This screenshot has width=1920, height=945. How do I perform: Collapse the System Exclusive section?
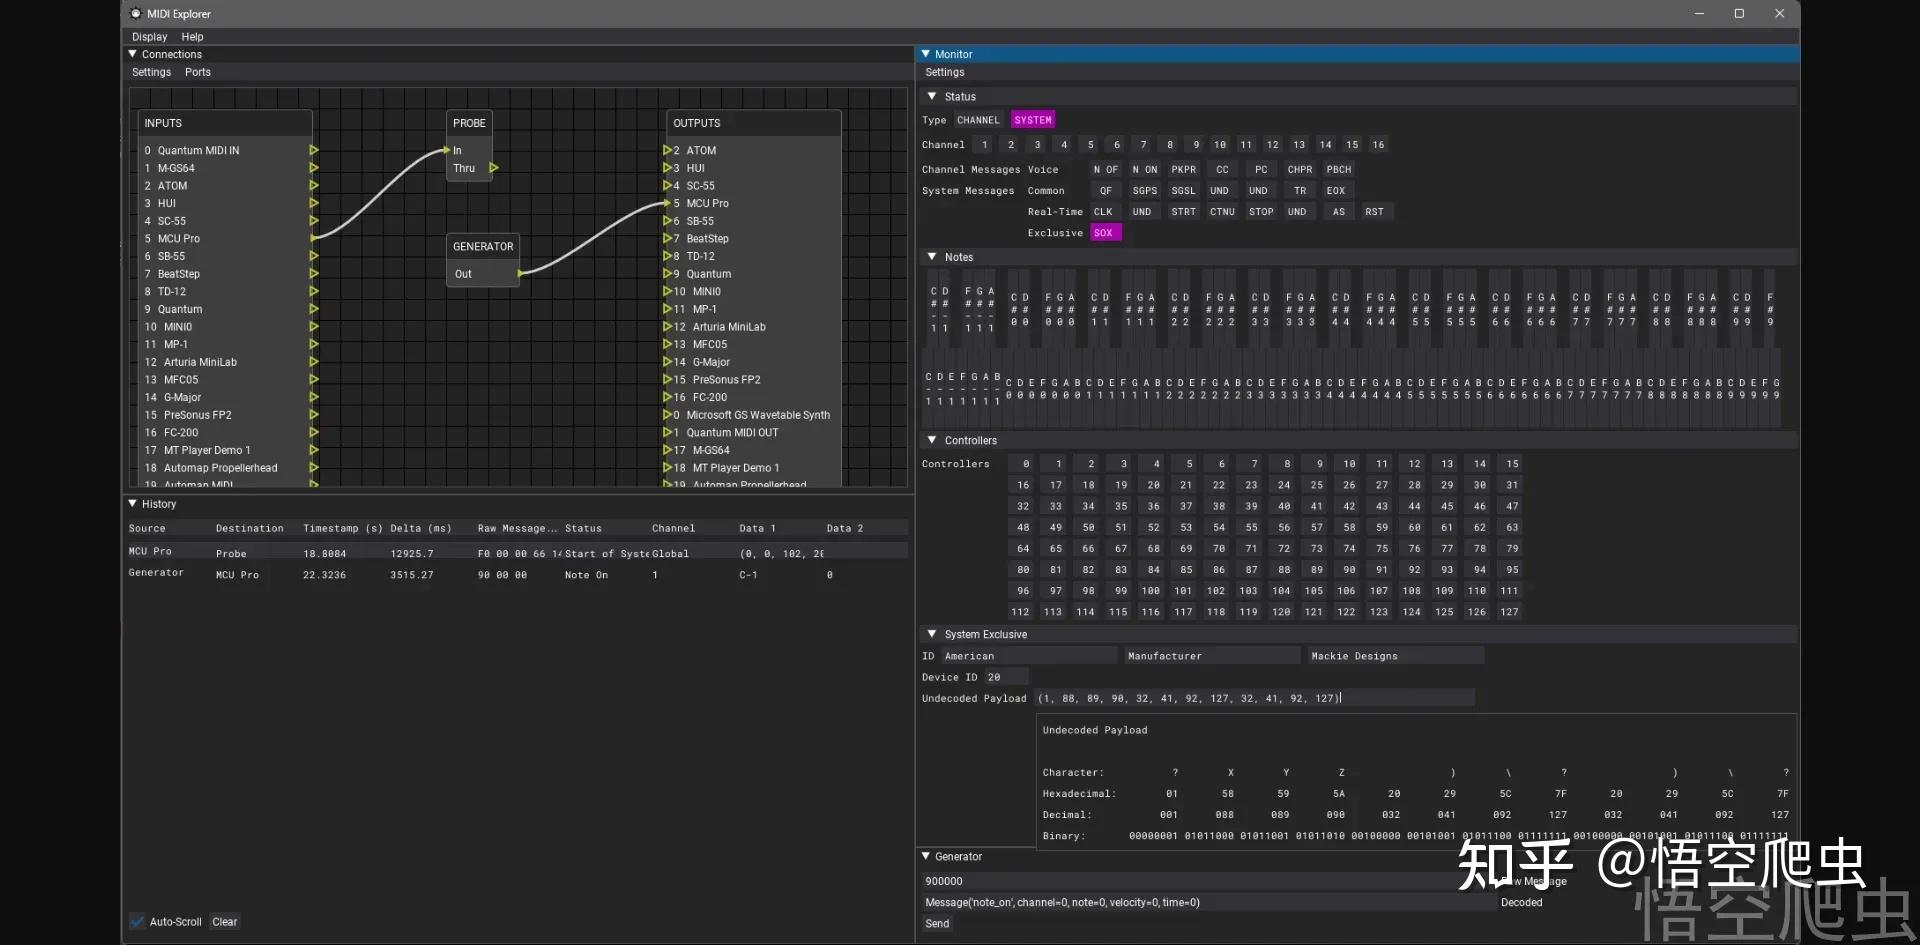(x=932, y=634)
